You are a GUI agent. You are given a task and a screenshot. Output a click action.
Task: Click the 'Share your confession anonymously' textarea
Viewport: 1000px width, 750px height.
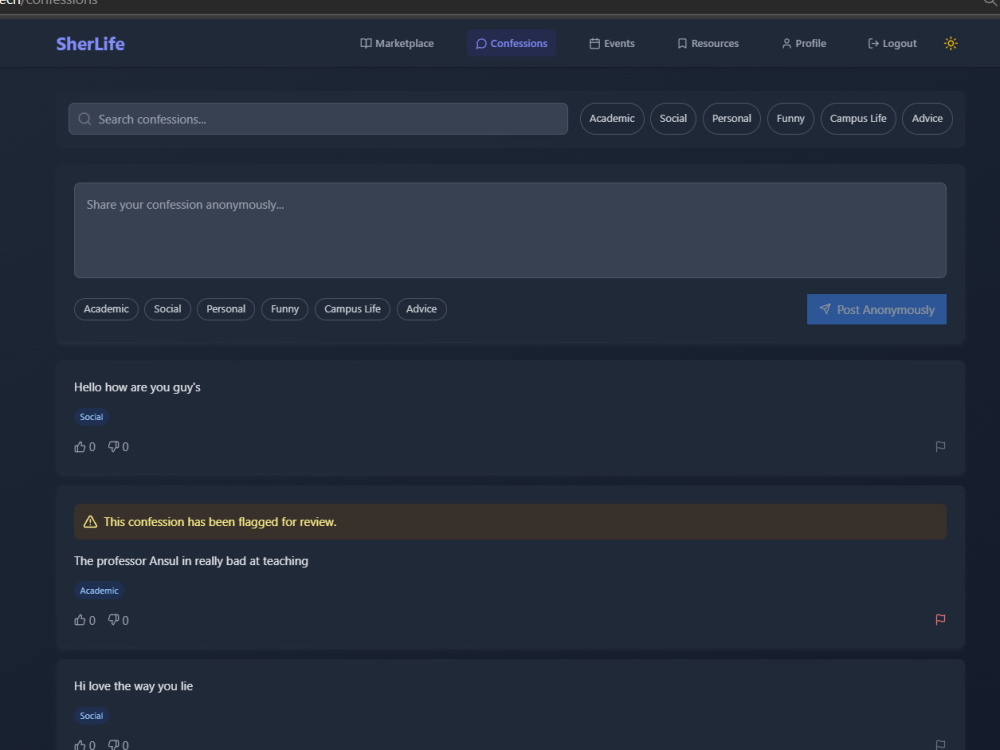[510, 230]
